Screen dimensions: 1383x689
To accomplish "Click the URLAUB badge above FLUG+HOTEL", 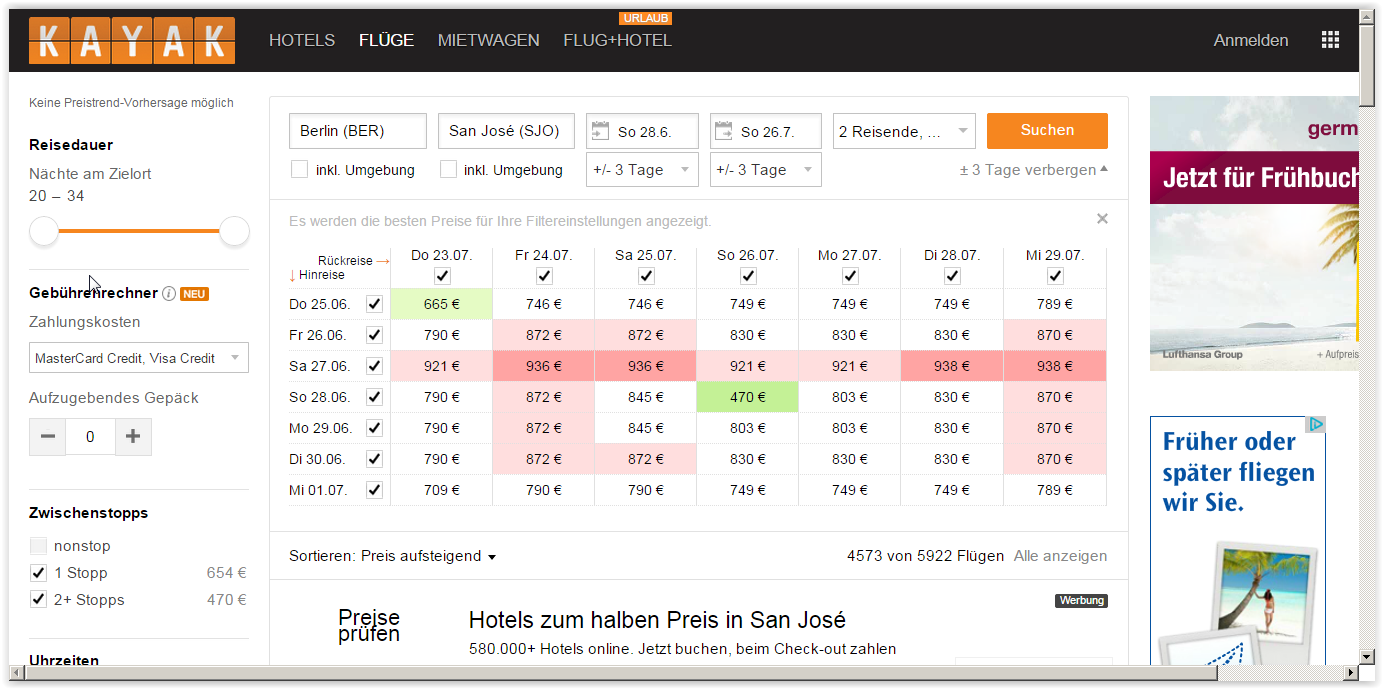I will (645, 19).
